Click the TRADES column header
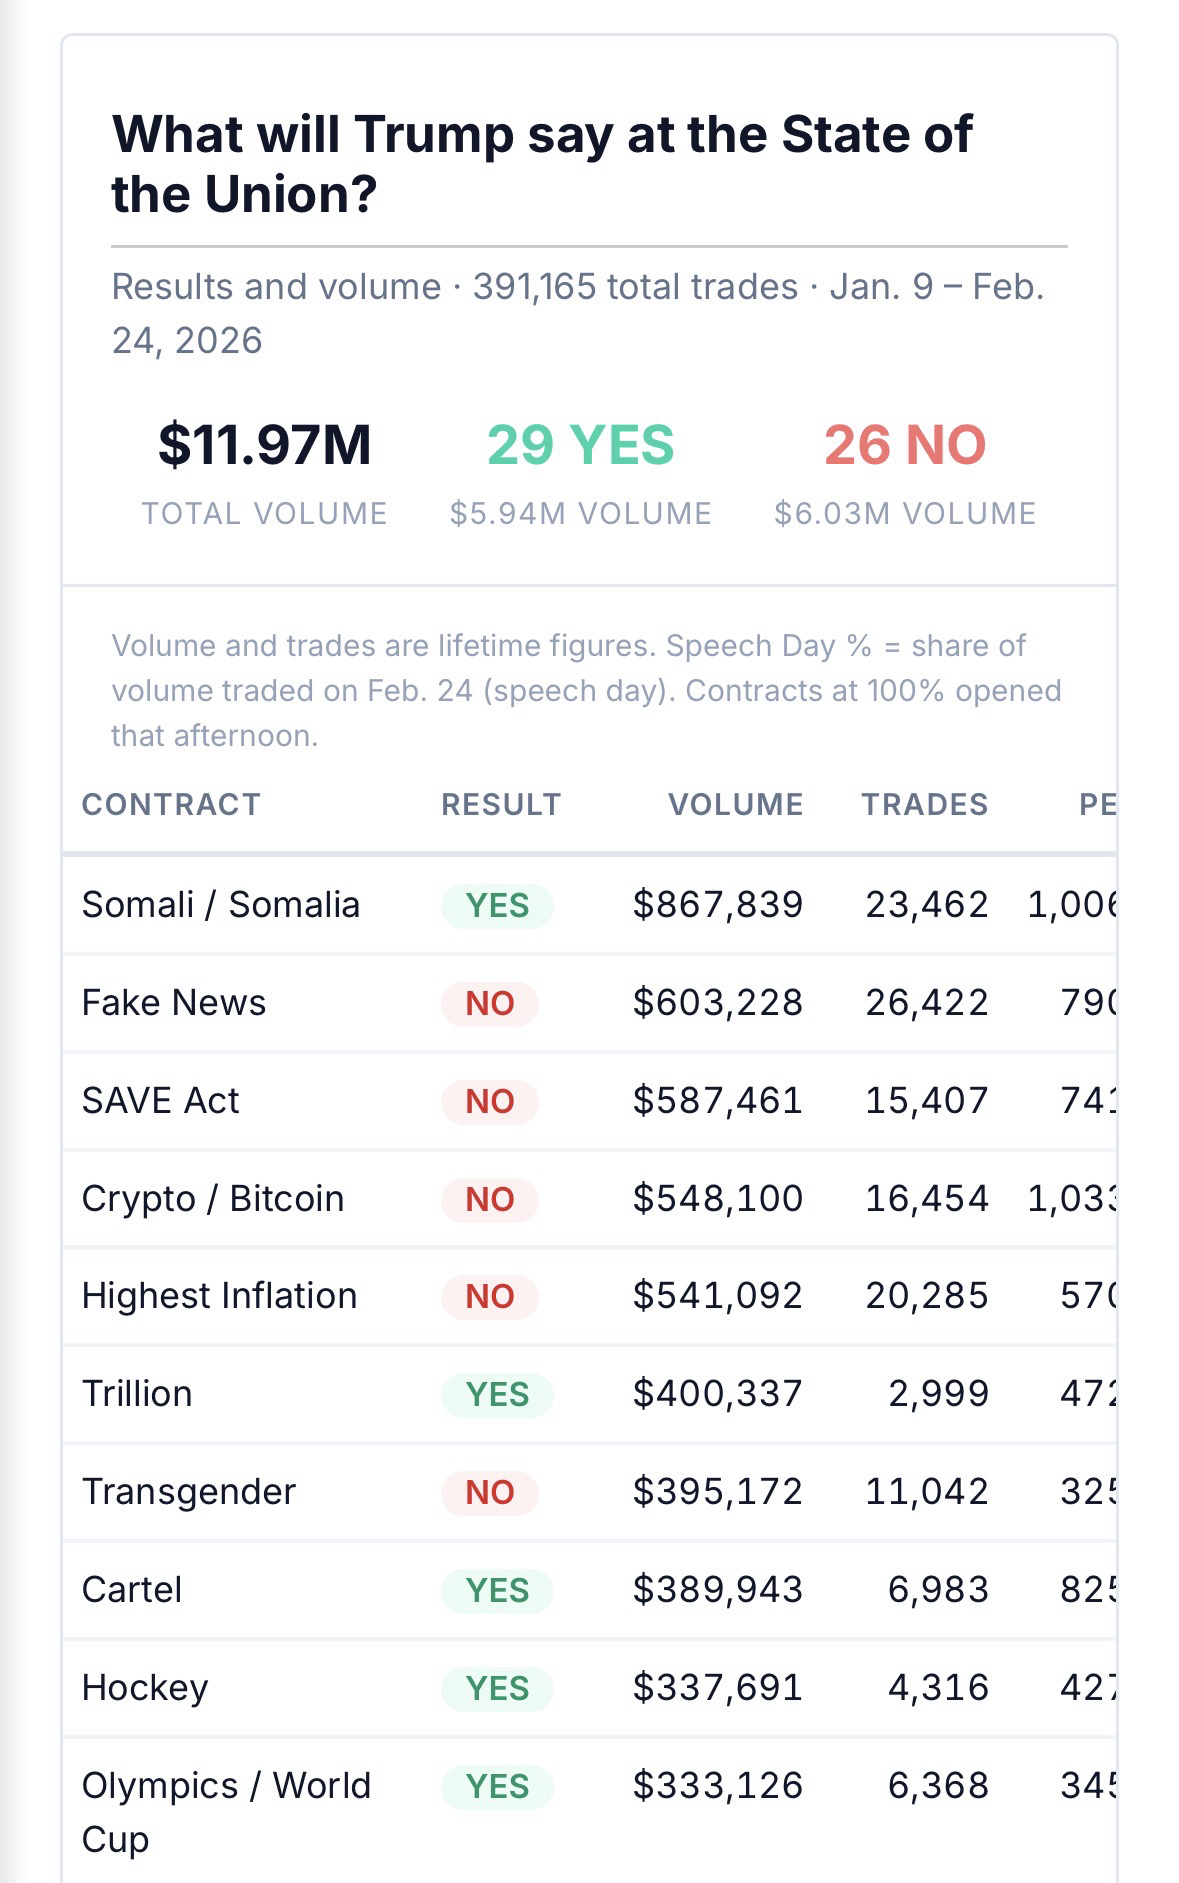Viewport: 1179px width, 1883px height. coord(925,804)
